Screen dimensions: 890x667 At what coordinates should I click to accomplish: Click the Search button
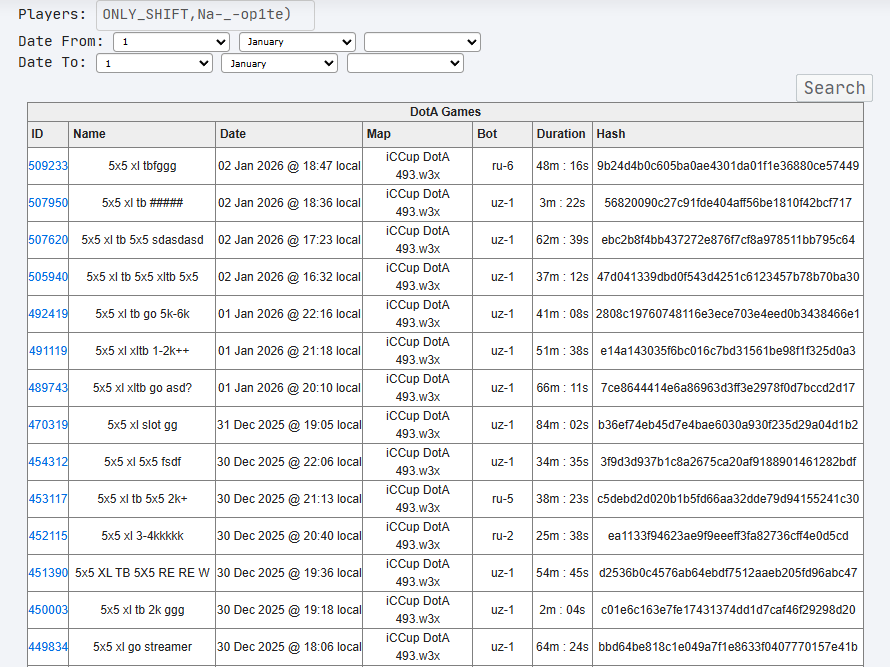click(x=834, y=88)
